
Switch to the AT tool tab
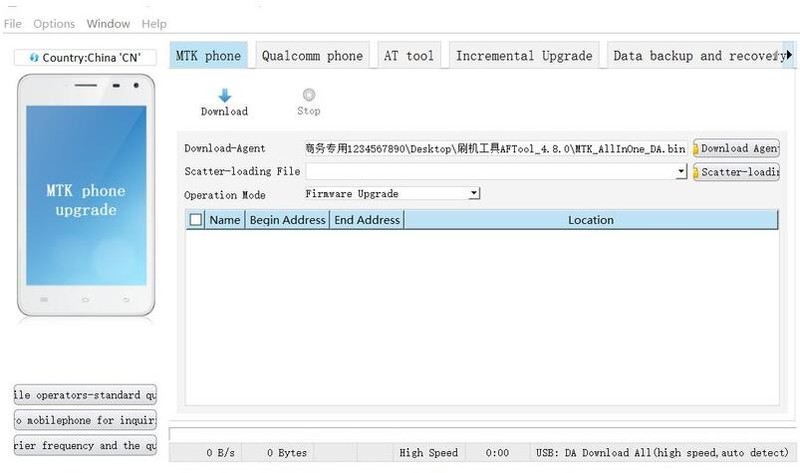point(409,56)
